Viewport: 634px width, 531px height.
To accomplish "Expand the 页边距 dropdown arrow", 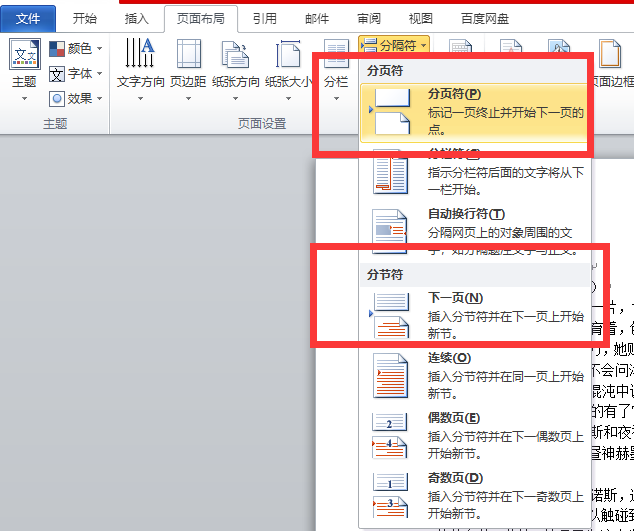I will point(188,98).
